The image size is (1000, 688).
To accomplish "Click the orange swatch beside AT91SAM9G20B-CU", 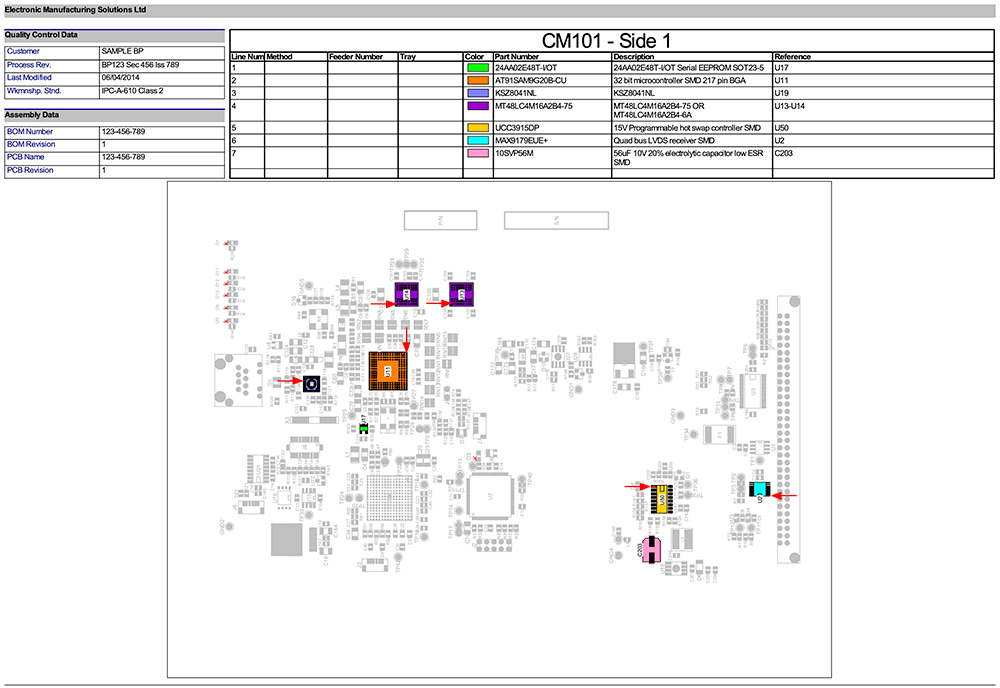I will [477, 80].
